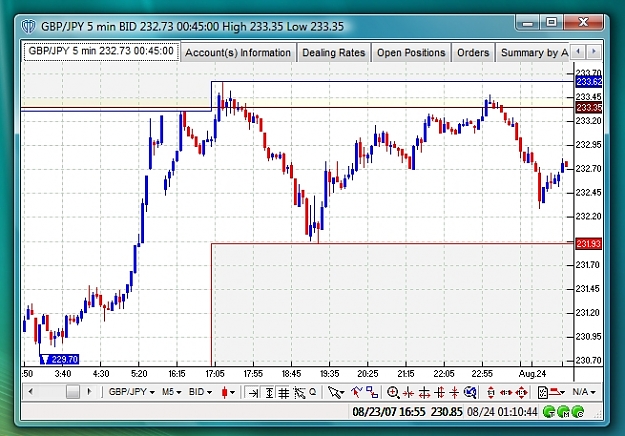625x436 pixels.
Task: Click the green T connection status icon
Action: point(549,412)
